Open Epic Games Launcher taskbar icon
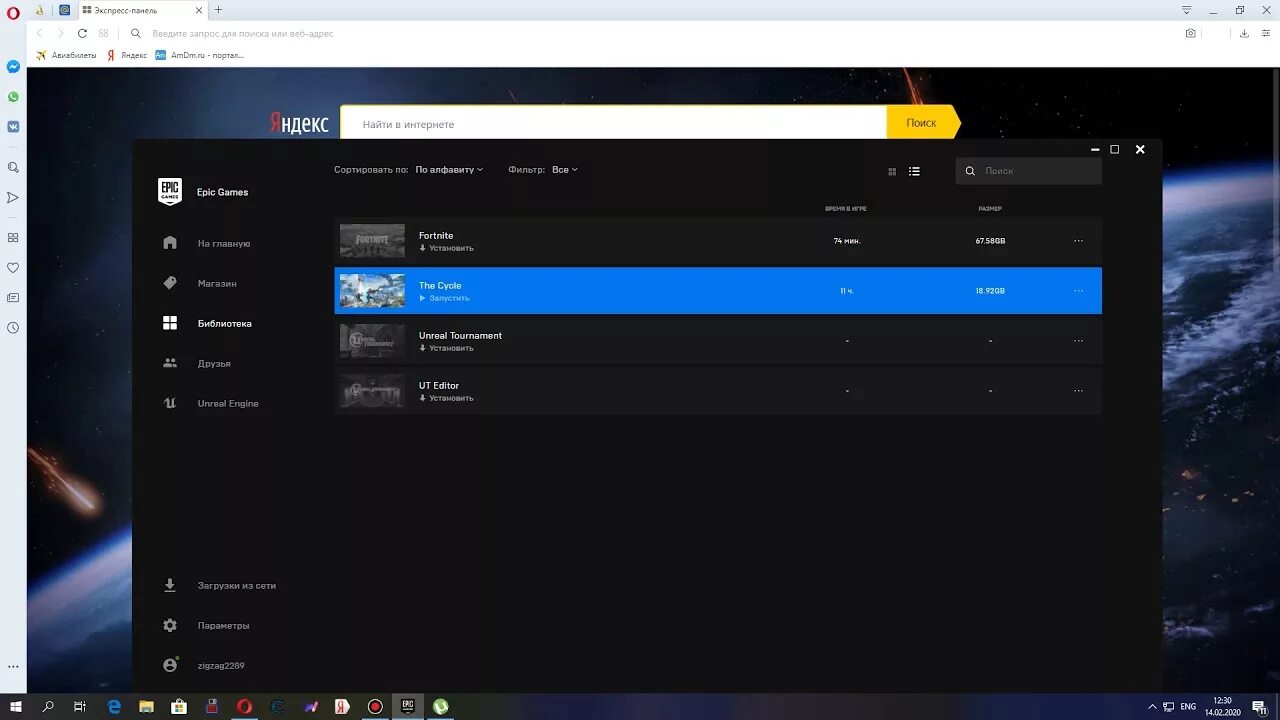 coord(407,706)
